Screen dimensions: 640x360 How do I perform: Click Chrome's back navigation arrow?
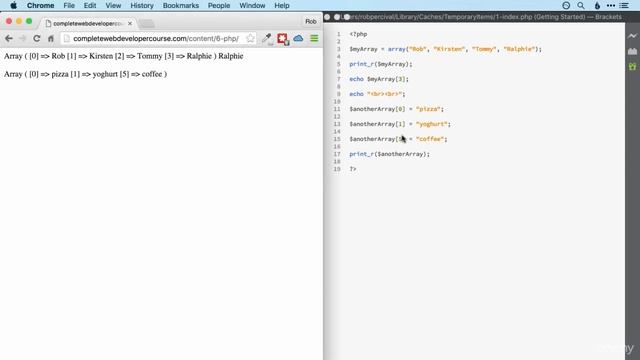[9, 38]
